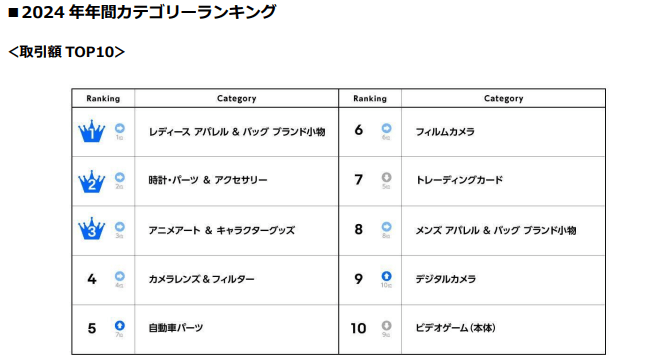Click the up arrow icon beside rank 5
Image resolution: width=669 pixels, height=362 pixels.
(120, 326)
